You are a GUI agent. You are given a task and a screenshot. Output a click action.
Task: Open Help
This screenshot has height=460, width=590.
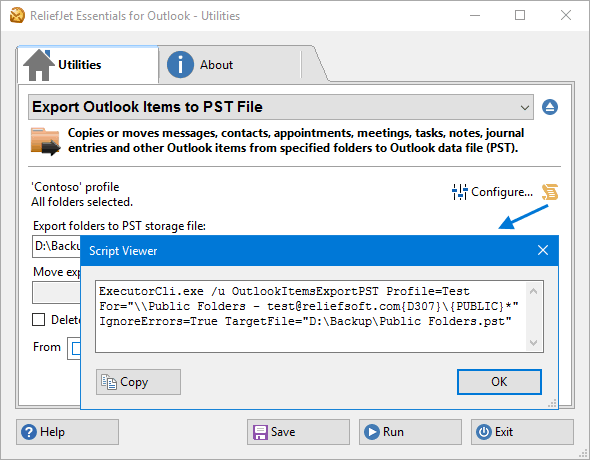click(x=67, y=432)
